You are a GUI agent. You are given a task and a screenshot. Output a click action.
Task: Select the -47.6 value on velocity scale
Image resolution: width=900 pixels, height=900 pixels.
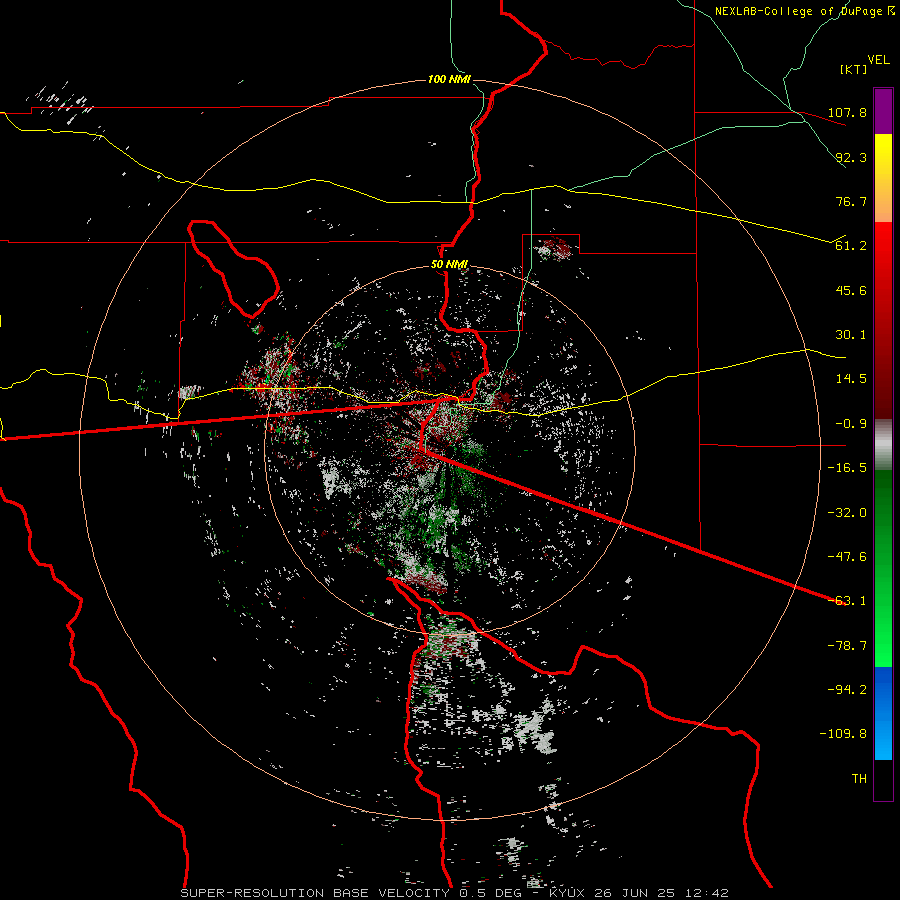[847, 557]
